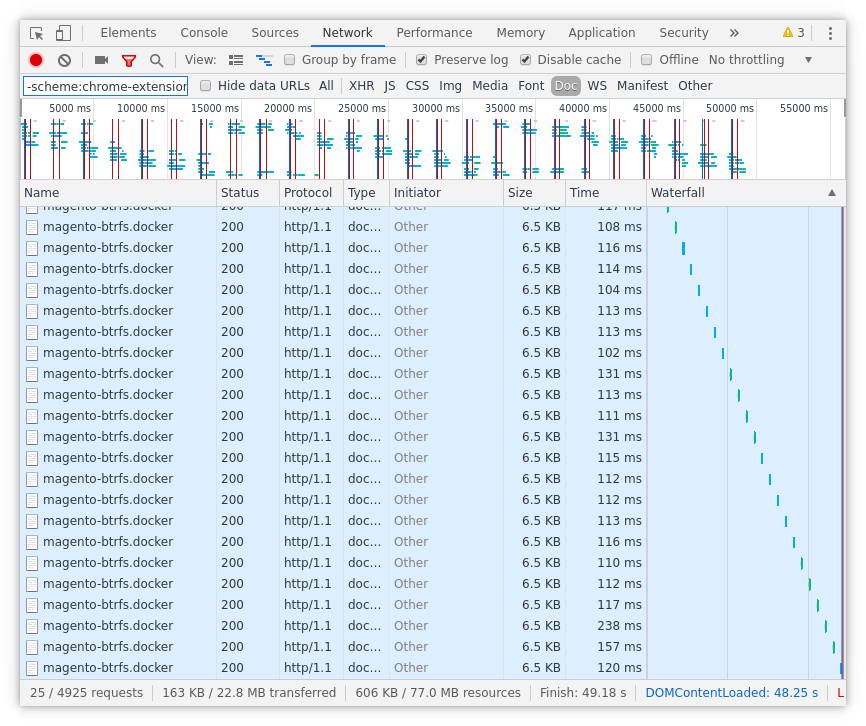This screenshot has height=726, width=866.
Task: Enable Group by frame
Action: (291, 59)
